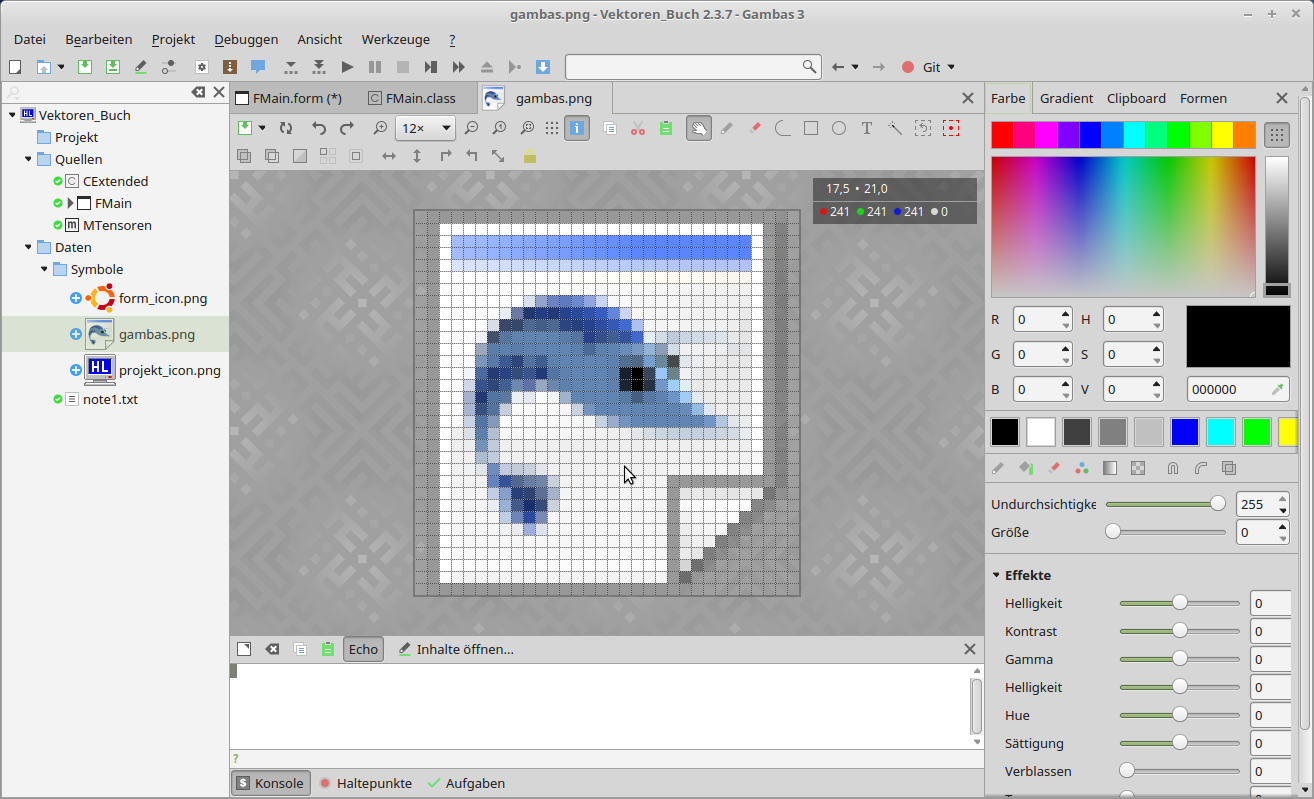
Task: Toggle the Echo button in console
Action: 363,649
